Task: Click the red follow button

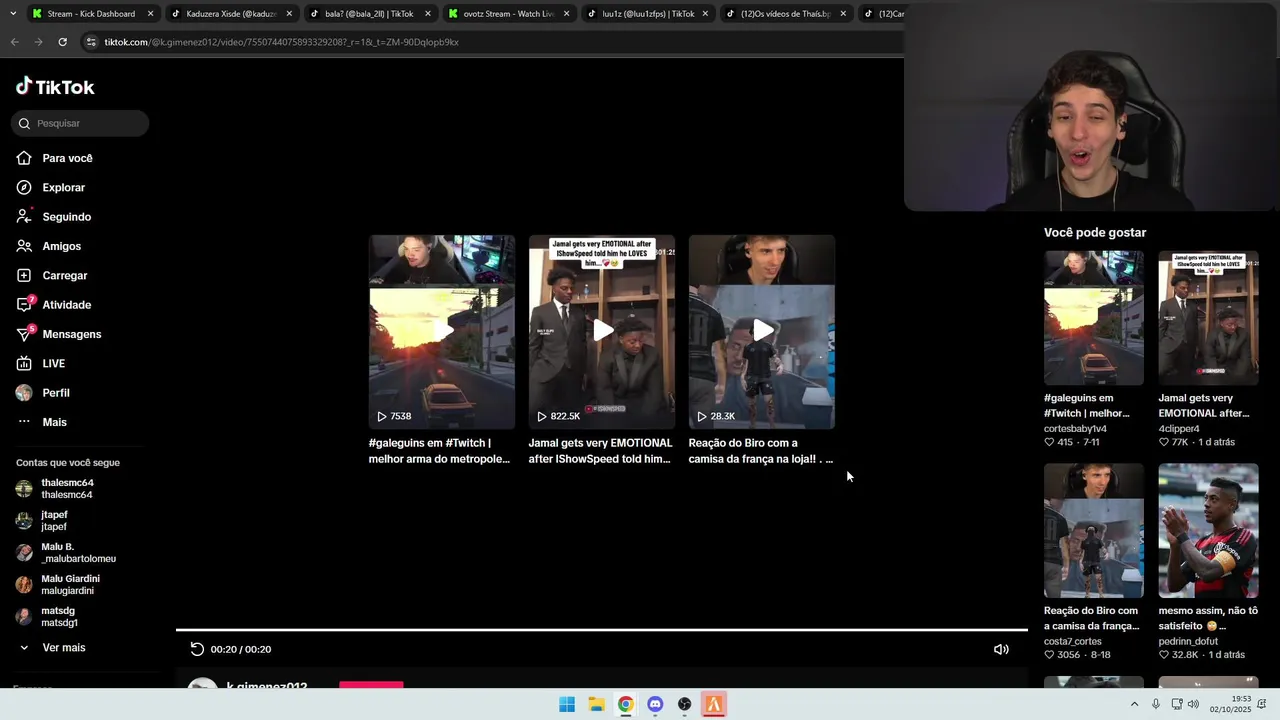Action: [x=371, y=685]
